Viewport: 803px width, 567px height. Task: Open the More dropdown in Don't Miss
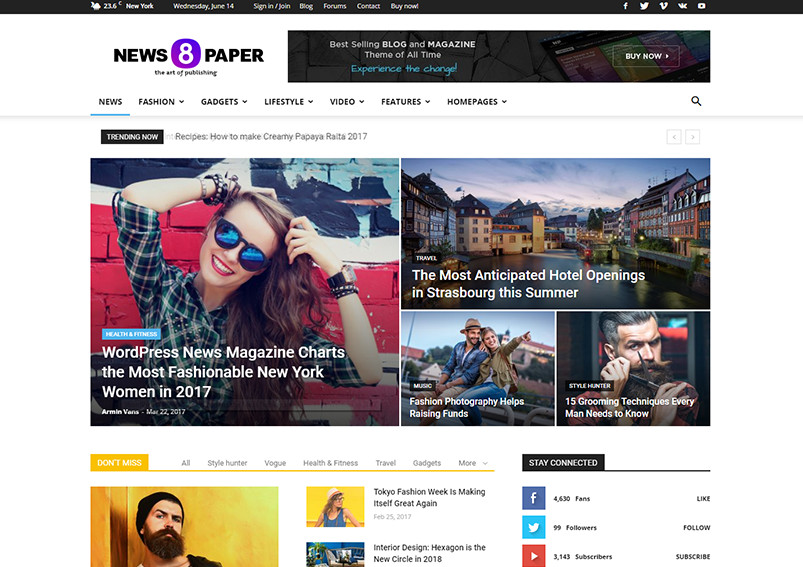[x=473, y=463]
